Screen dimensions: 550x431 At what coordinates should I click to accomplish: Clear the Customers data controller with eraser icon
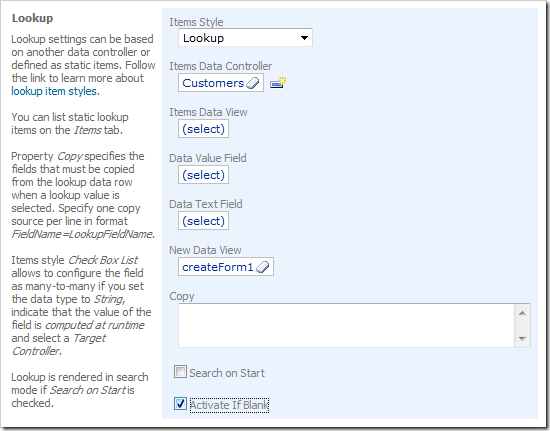click(x=253, y=83)
